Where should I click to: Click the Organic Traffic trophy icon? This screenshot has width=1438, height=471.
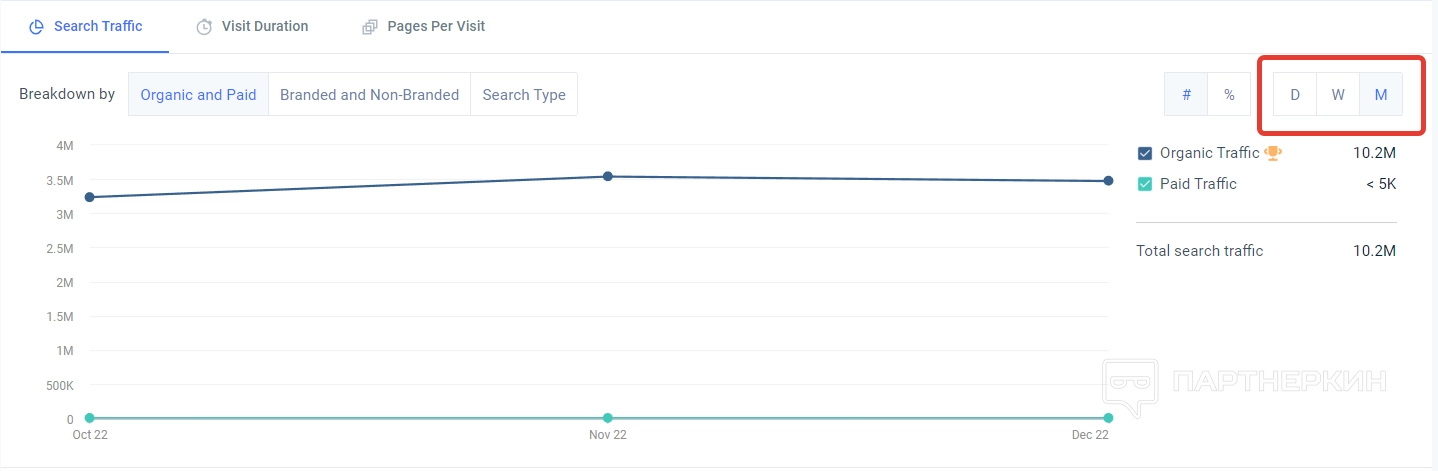click(x=1273, y=153)
